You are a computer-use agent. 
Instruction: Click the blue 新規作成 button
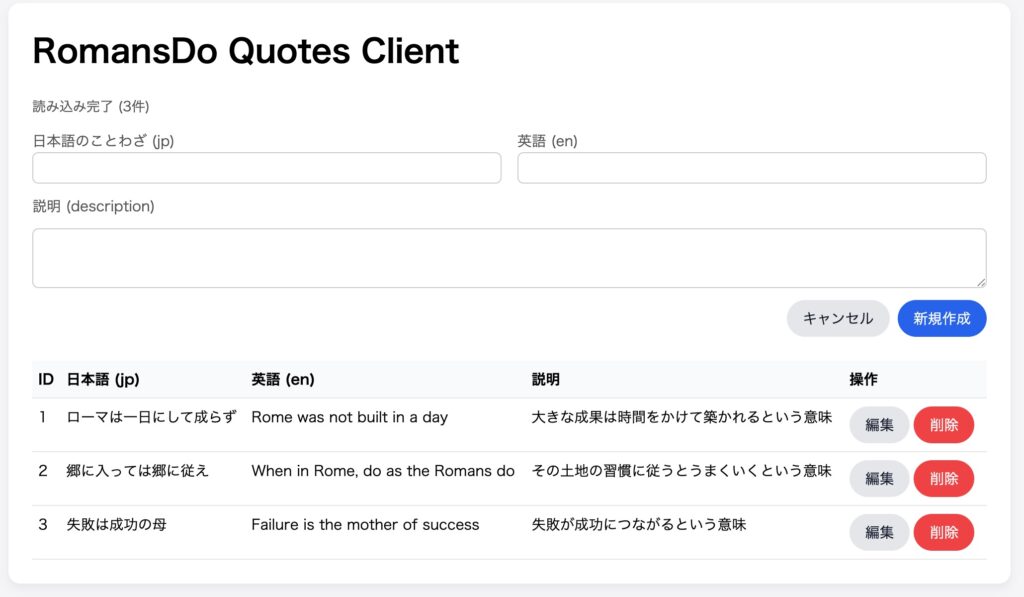point(941,318)
